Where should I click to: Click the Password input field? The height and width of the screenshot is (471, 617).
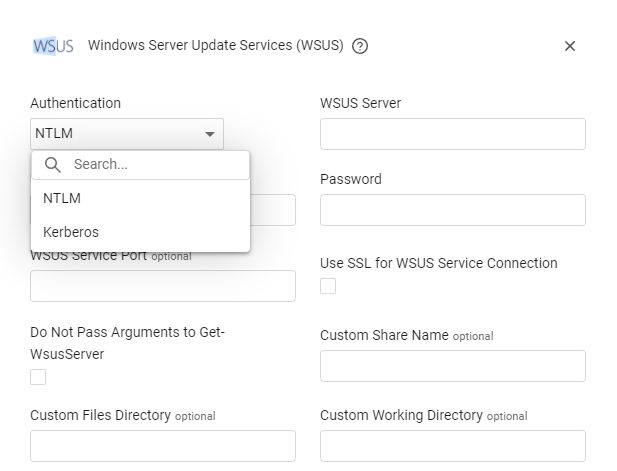point(453,210)
